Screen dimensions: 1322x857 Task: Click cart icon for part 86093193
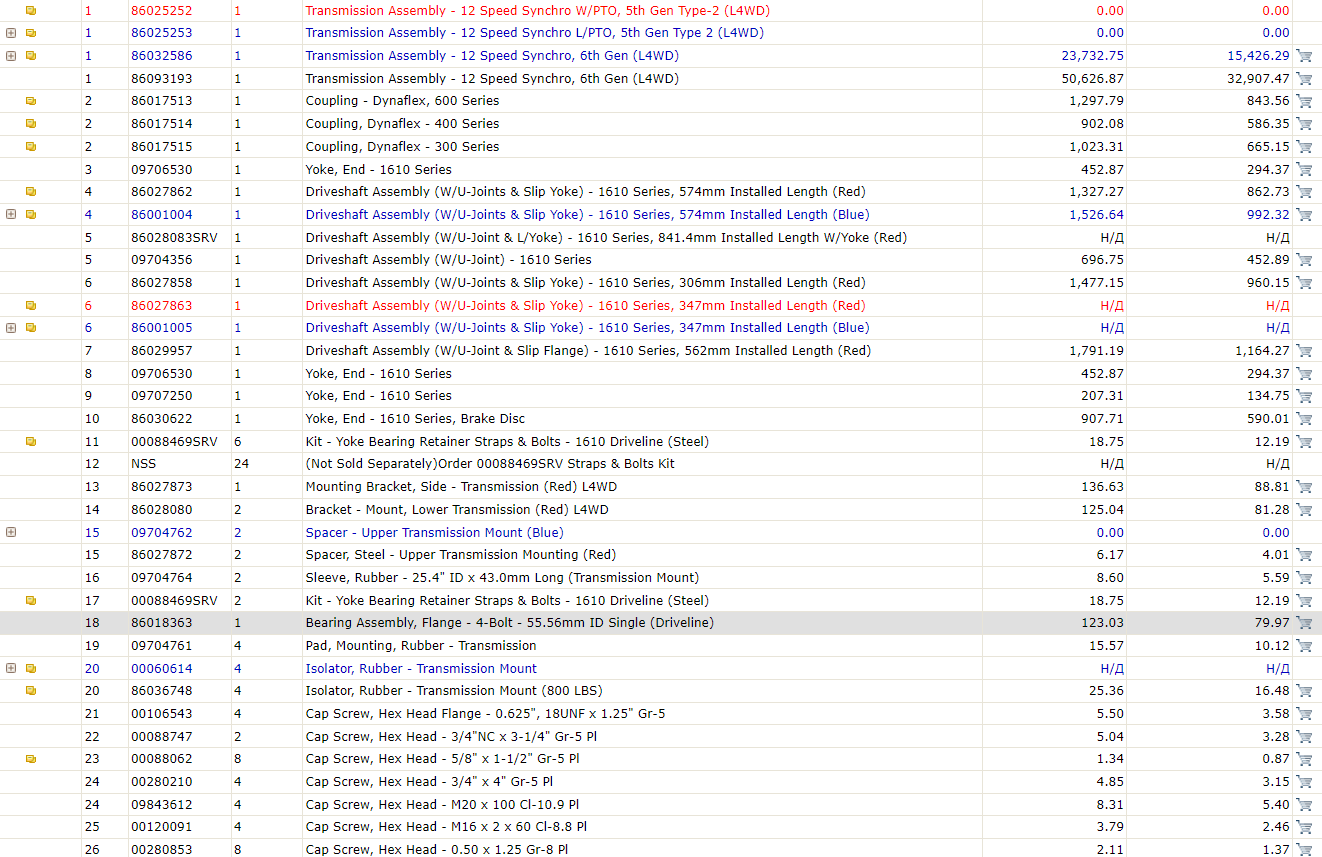[1304, 78]
